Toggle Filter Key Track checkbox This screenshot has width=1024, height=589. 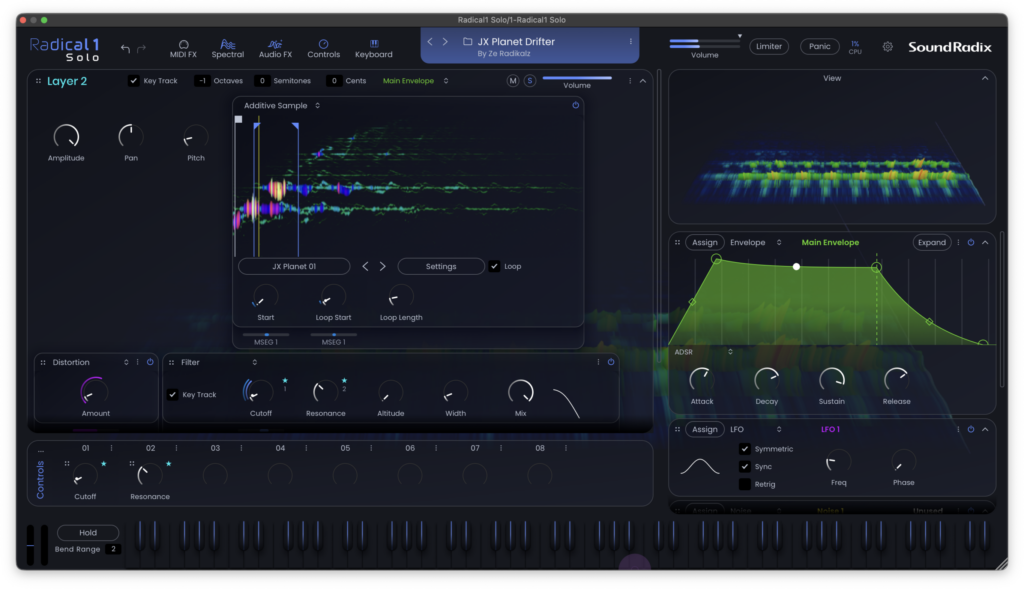pyautogui.click(x=172, y=394)
